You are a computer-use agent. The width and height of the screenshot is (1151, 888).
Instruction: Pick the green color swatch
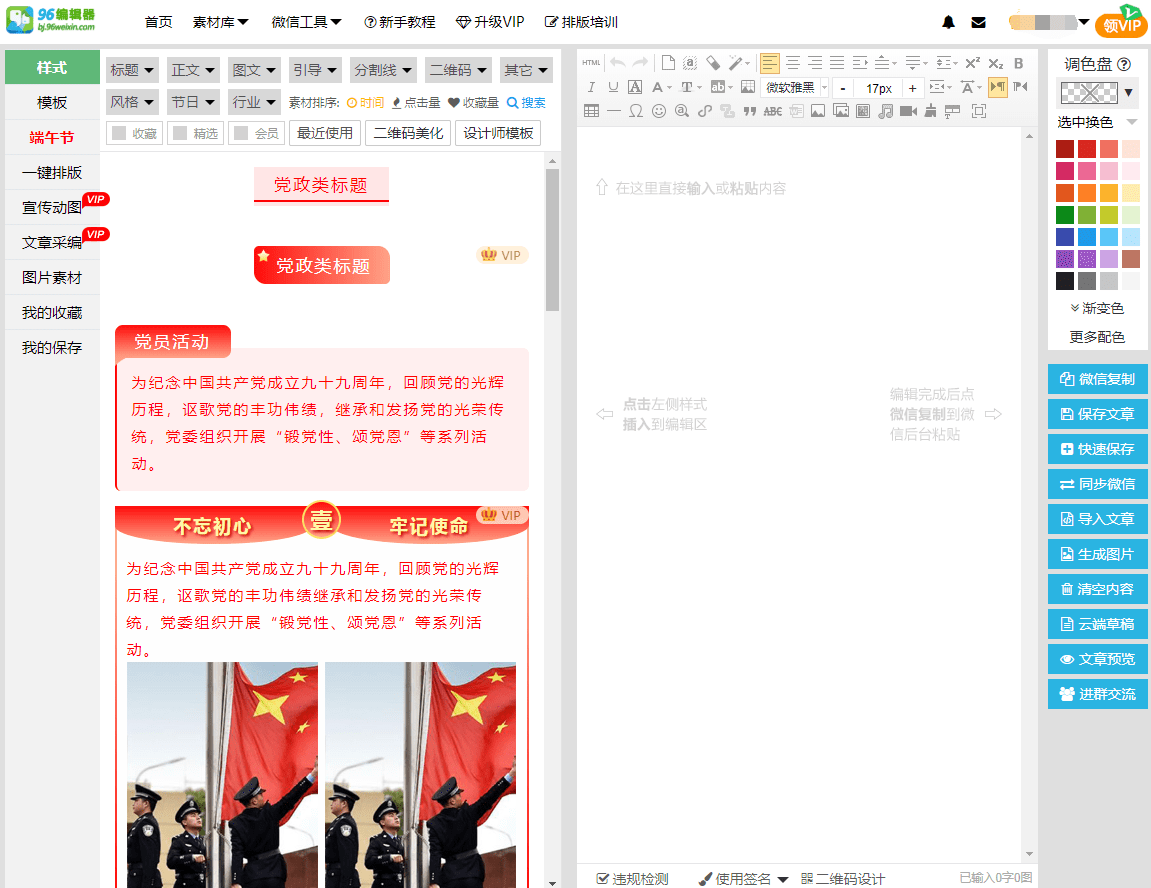point(1065,215)
